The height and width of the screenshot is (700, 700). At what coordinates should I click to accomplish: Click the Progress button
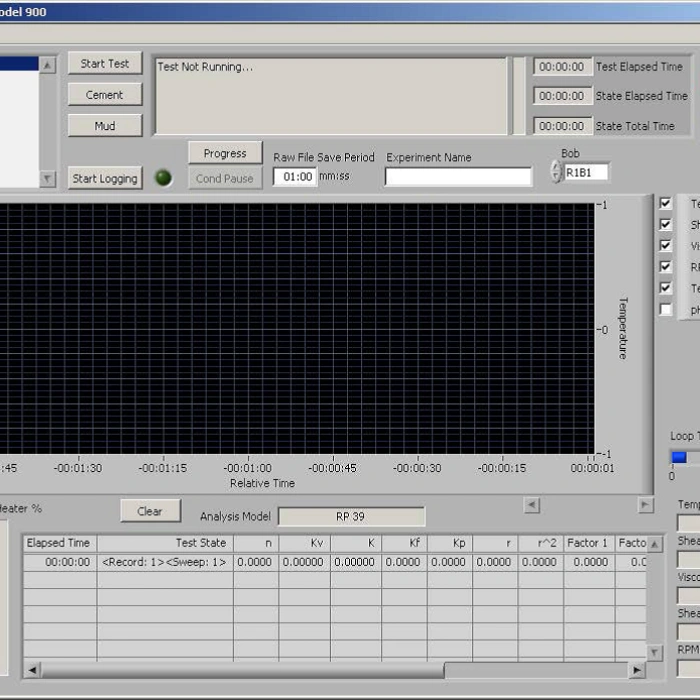(x=225, y=153)
